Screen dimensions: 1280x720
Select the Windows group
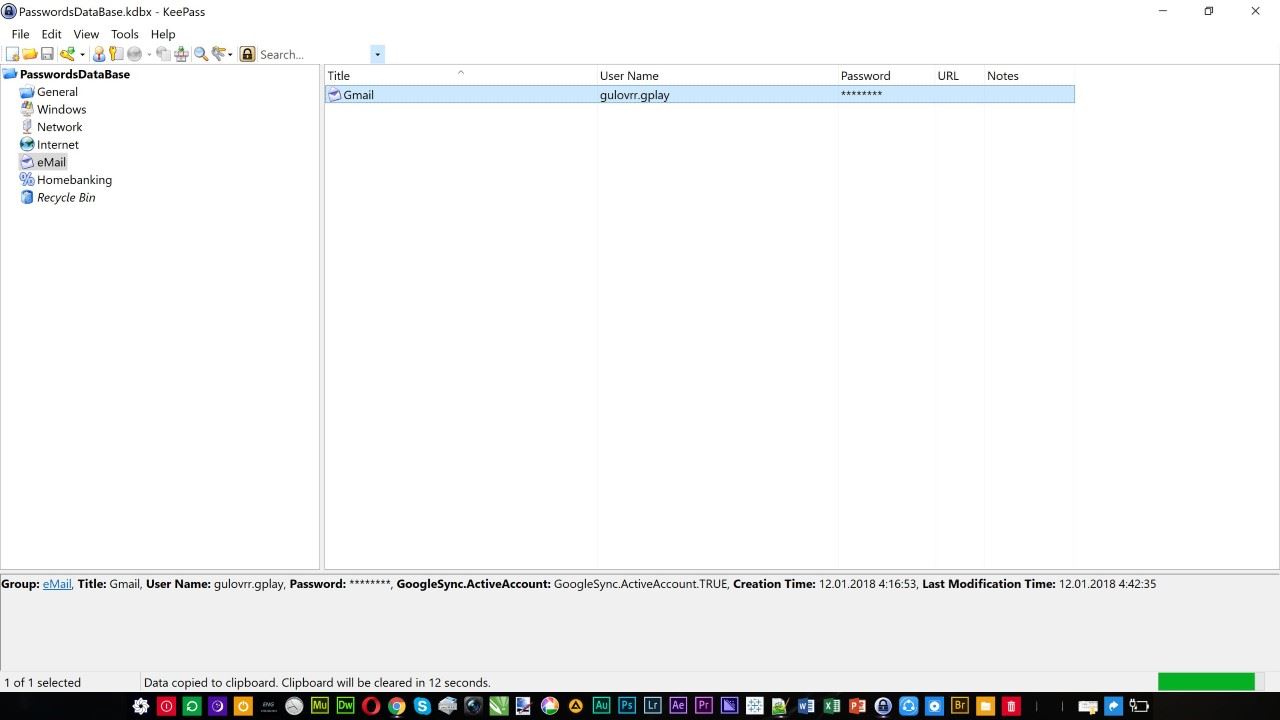[x=61, y=109]
